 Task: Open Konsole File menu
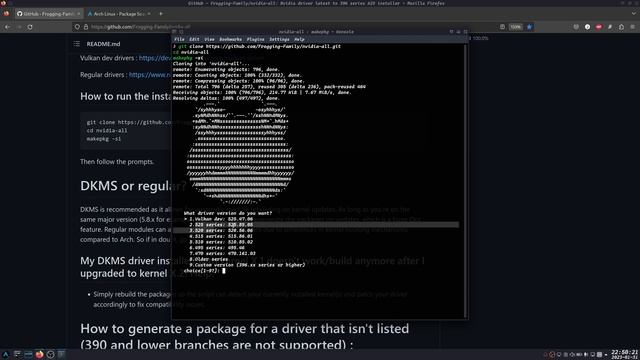tap(179, 39)
